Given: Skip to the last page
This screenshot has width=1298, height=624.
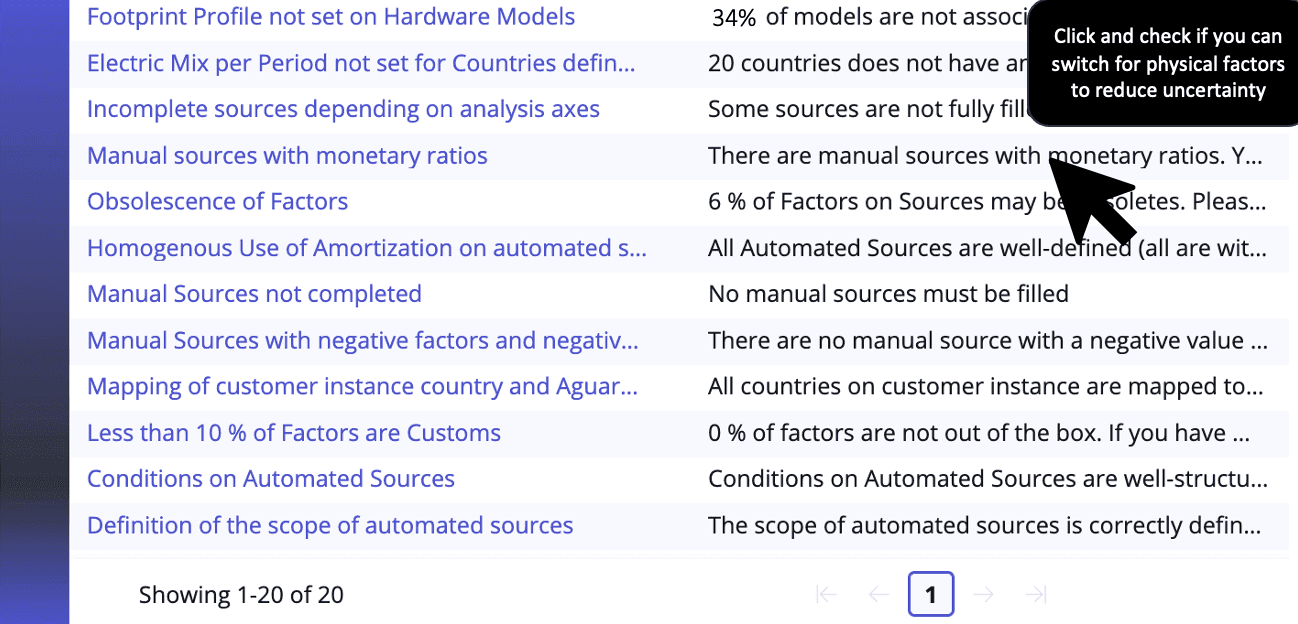Looking at the screenshot, I should click(x=1035, y=594).
